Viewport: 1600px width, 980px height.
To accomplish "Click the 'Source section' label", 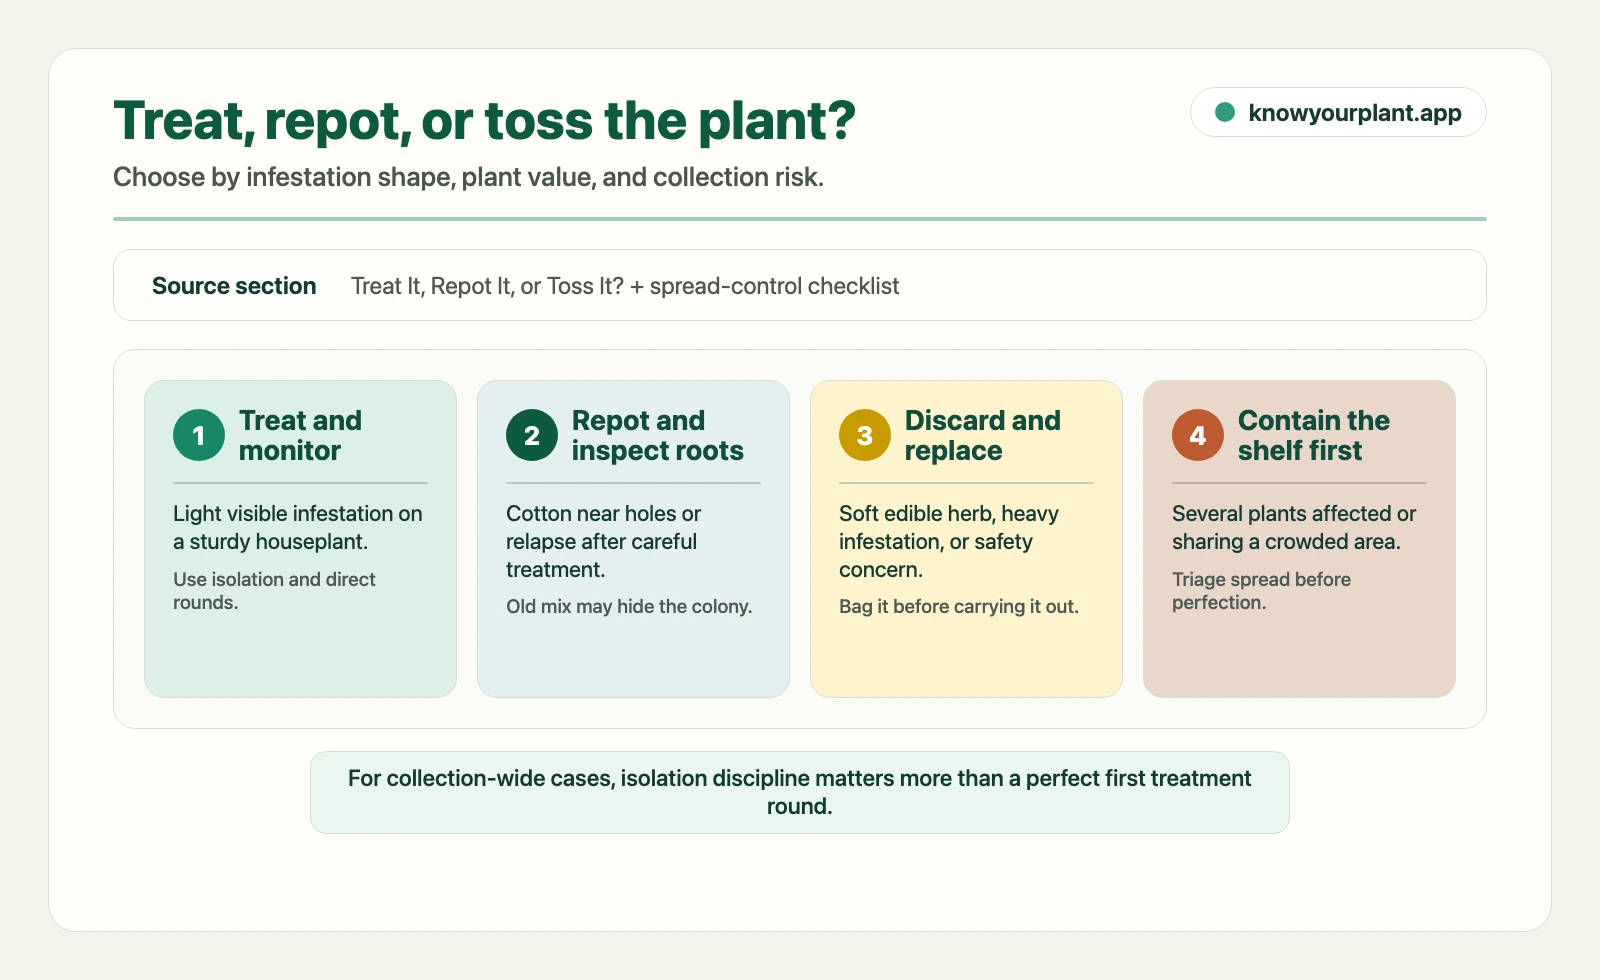I will 234,286.
